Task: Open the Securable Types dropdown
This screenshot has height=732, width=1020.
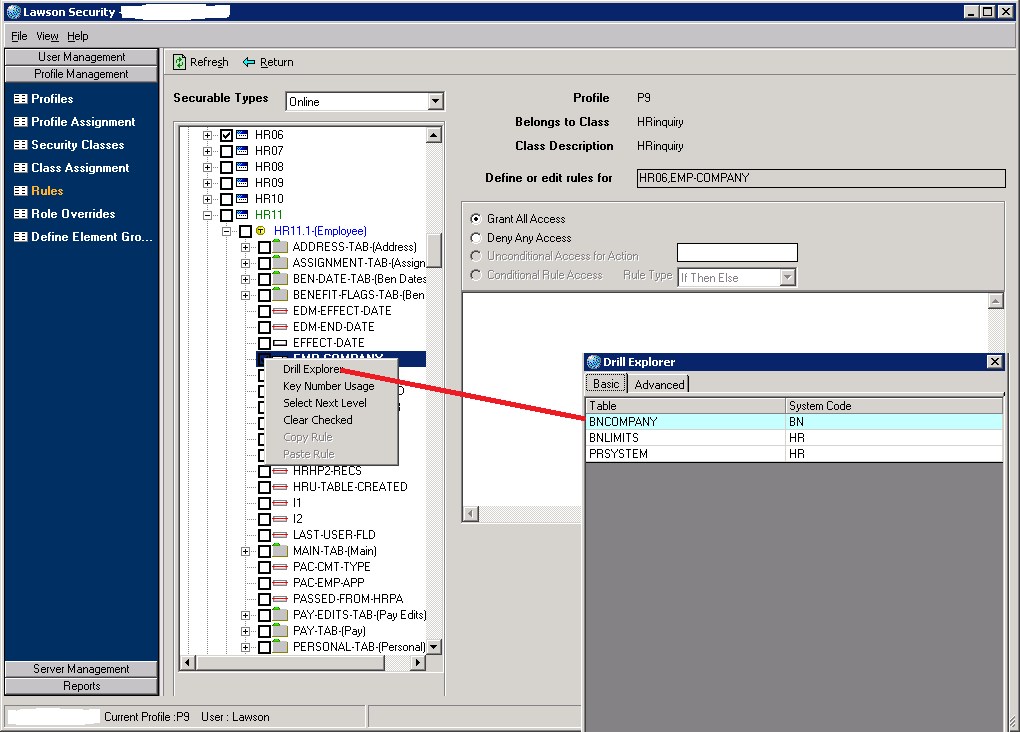Action: click(x=436, y=102)
